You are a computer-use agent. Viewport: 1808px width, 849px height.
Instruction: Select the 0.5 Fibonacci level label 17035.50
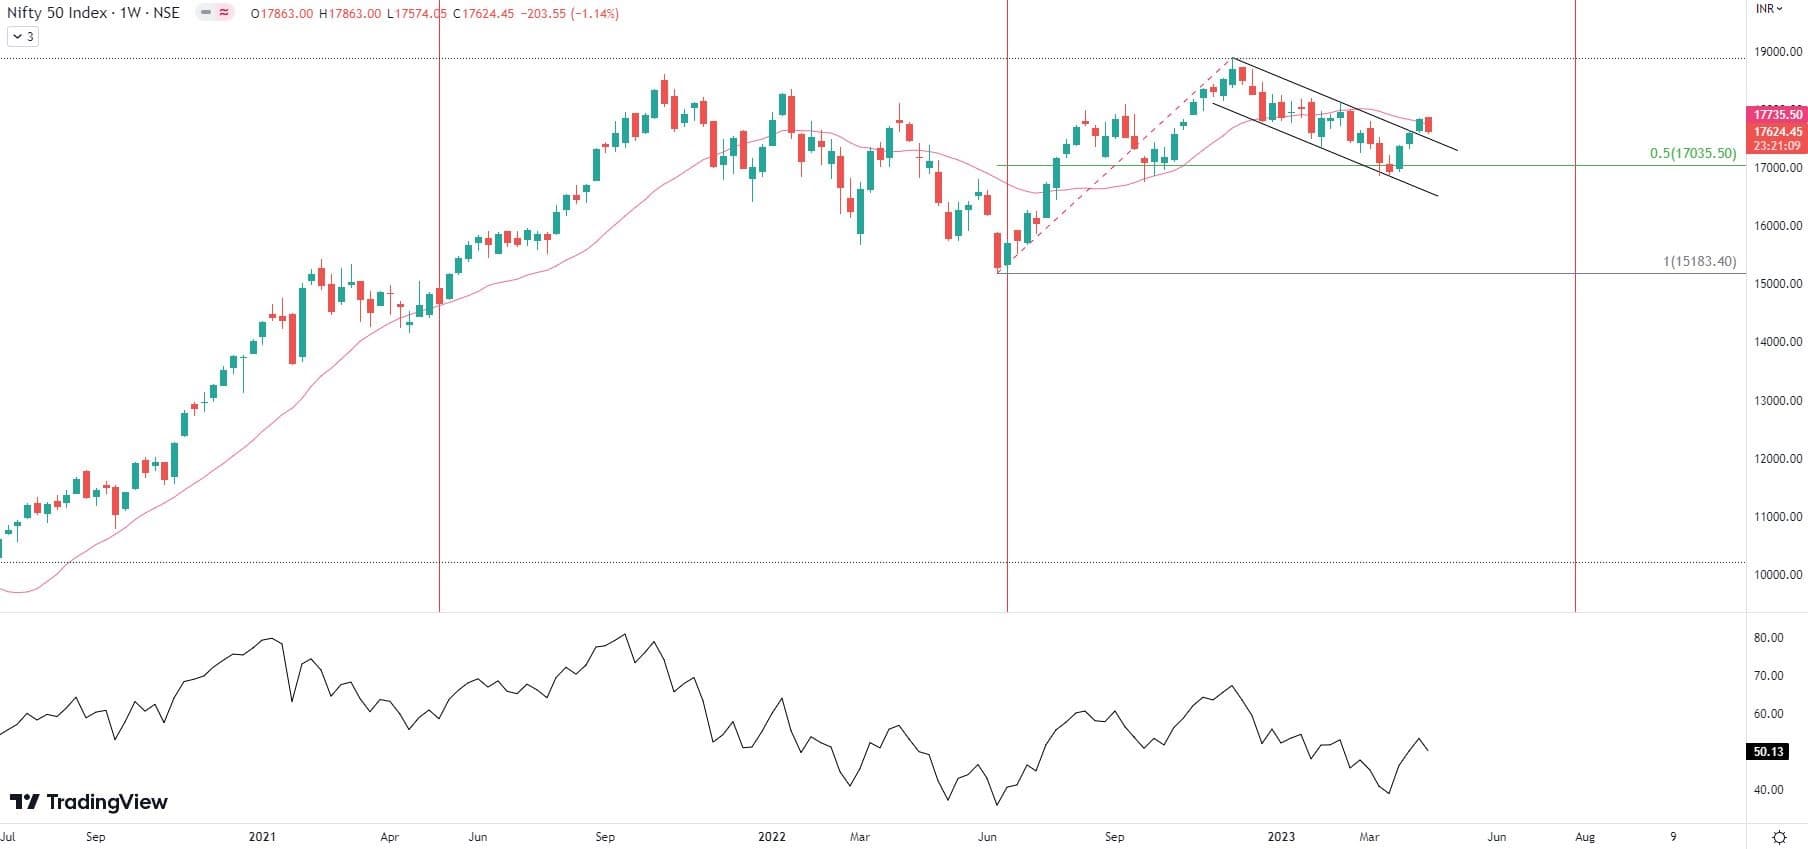[1692, 154]
